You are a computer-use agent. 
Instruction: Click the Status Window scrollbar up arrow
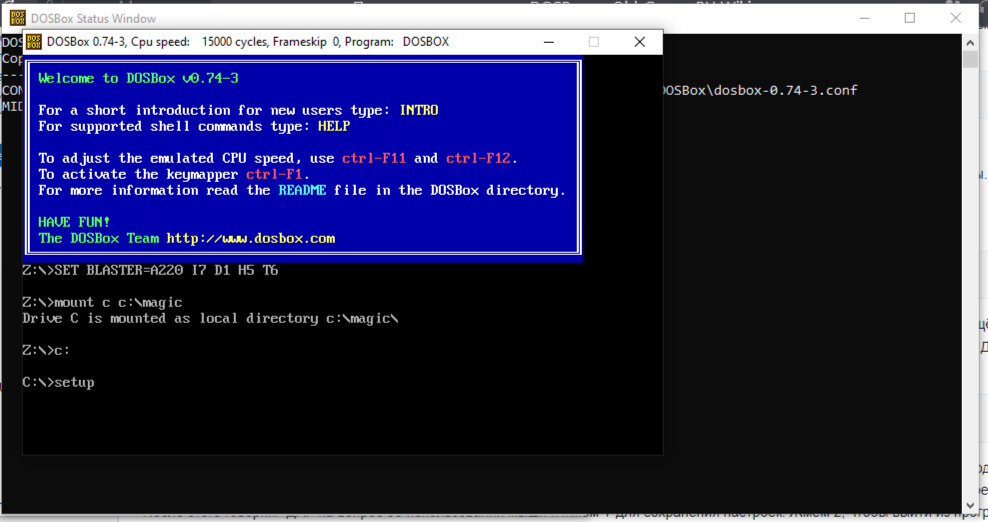(x=970, y=42)
